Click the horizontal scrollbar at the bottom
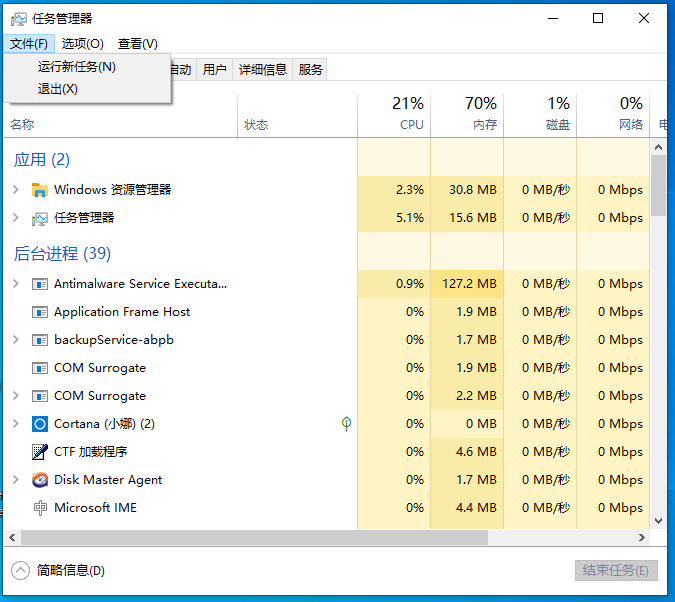 [250, 537]
